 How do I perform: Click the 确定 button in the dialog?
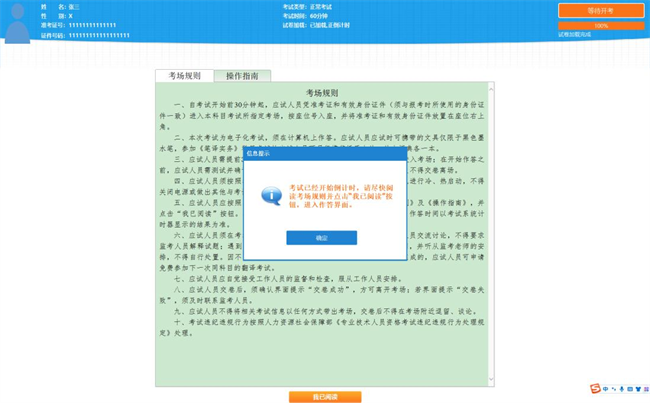coord(321,238)
